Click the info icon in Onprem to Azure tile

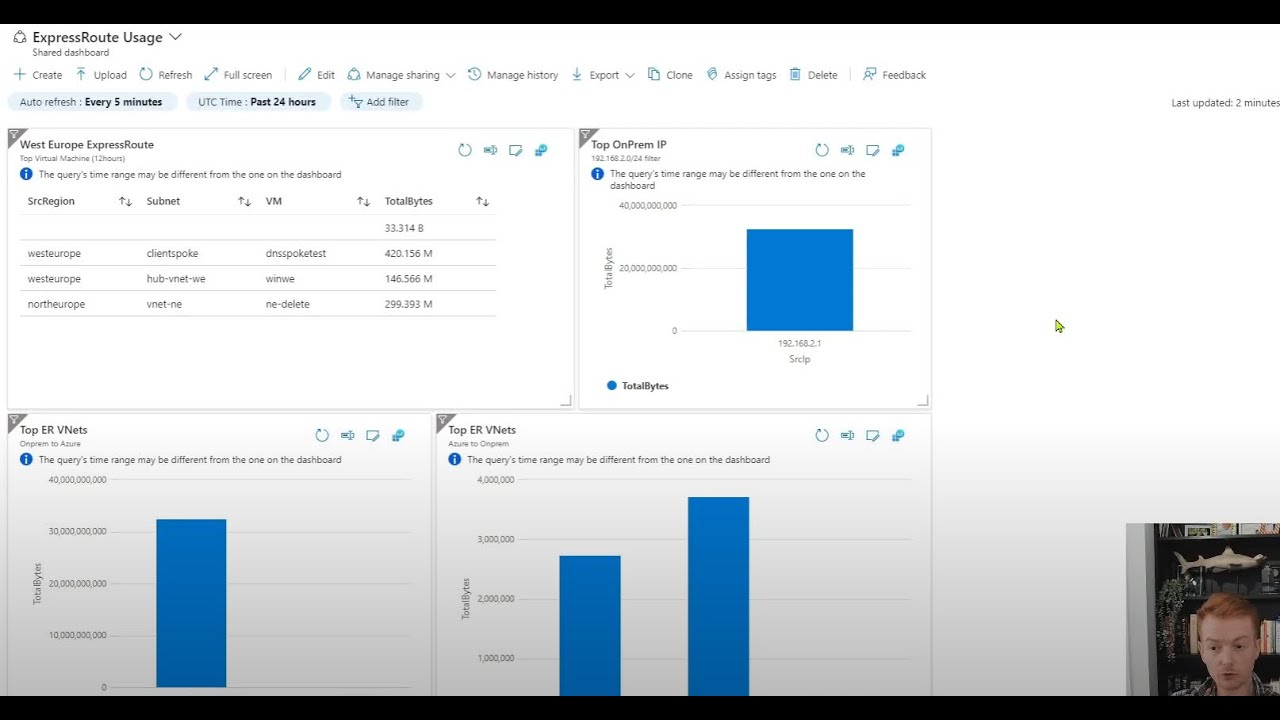(26, 460)
